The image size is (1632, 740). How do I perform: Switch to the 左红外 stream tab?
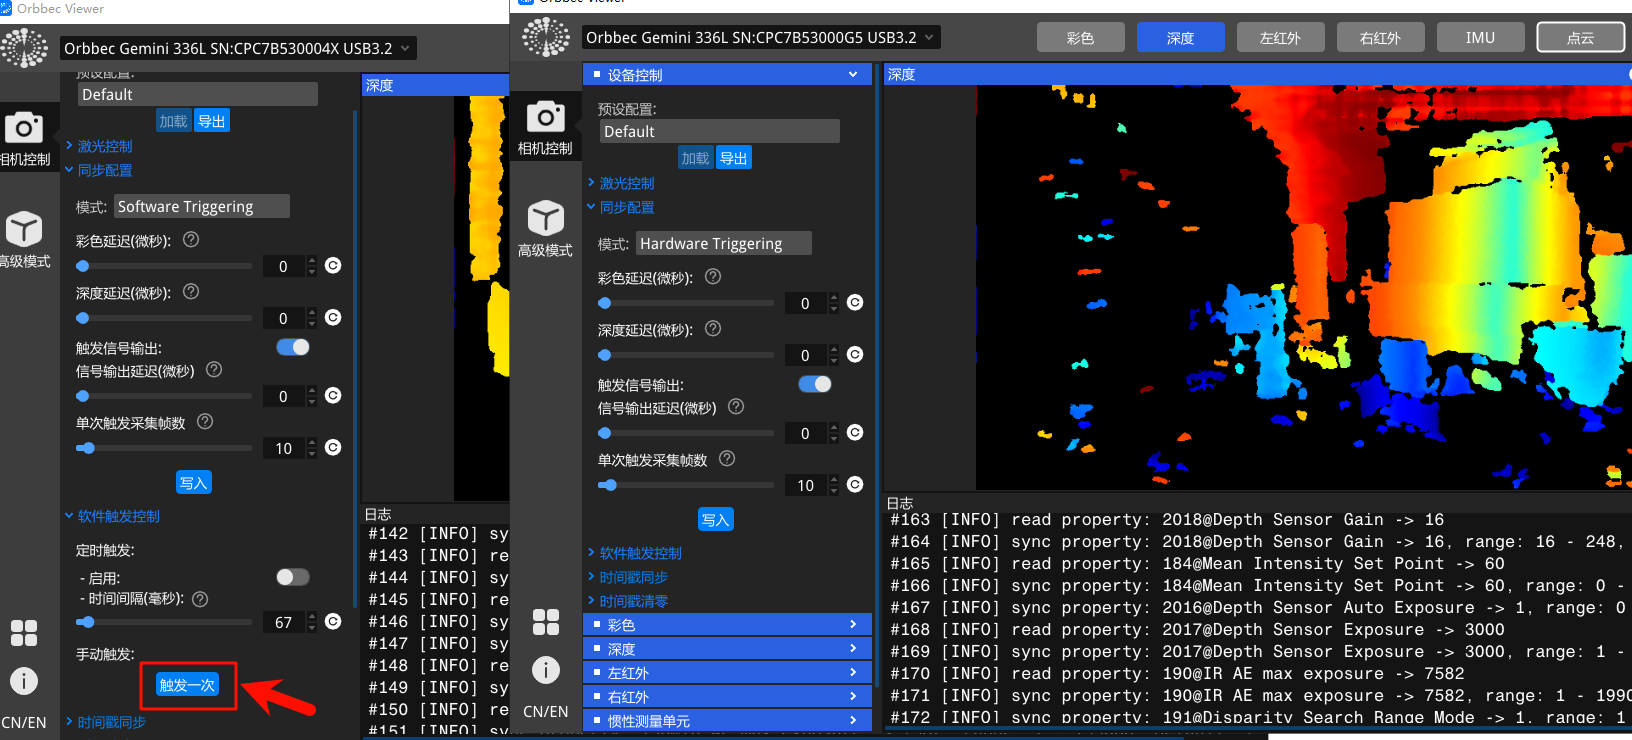[1280, 38]
